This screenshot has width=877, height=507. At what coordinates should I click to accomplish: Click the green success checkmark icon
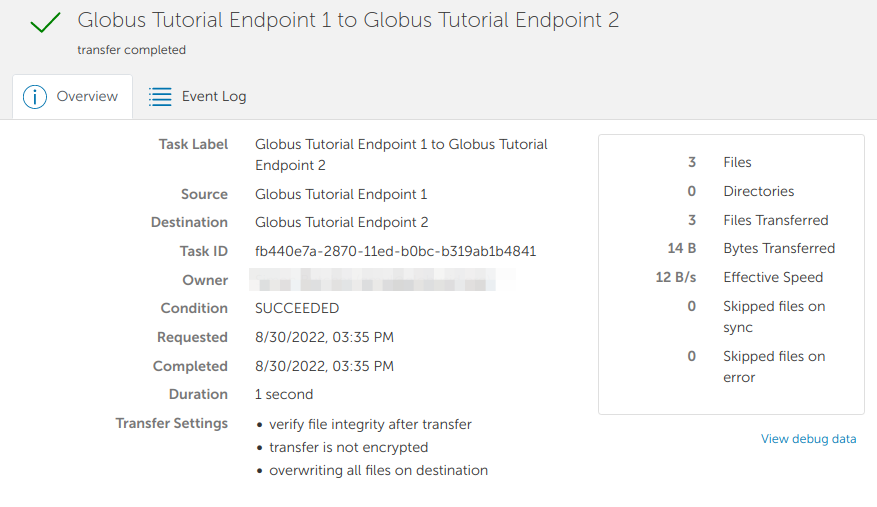45,24
